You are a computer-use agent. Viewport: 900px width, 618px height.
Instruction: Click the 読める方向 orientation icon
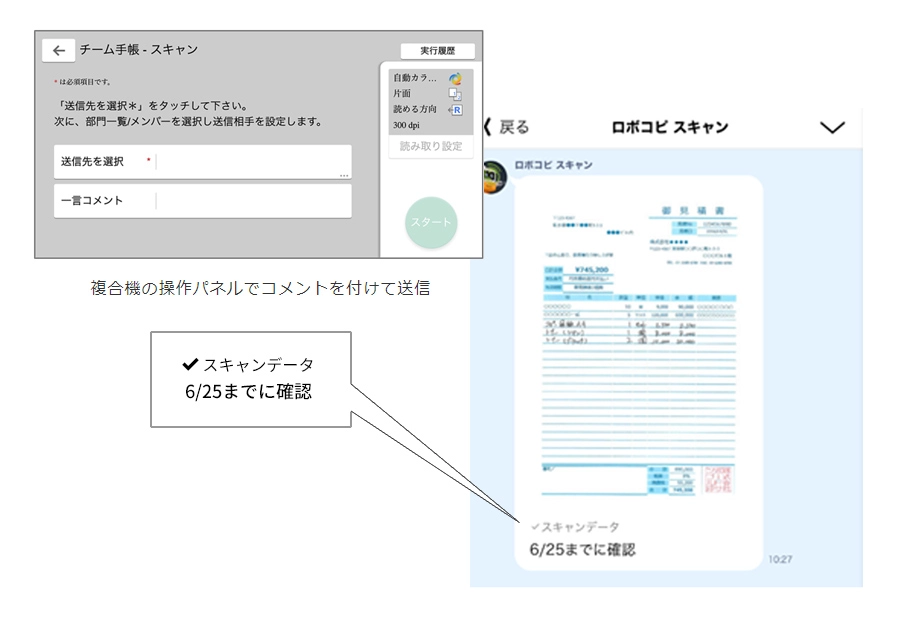point(455,110)
